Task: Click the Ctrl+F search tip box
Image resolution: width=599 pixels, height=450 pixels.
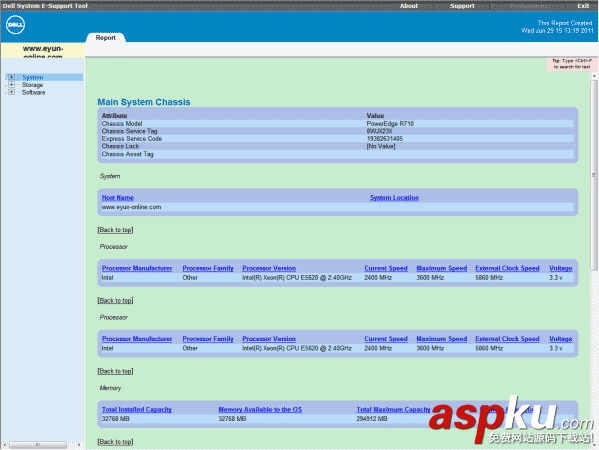Action: (x=572, y=64)
